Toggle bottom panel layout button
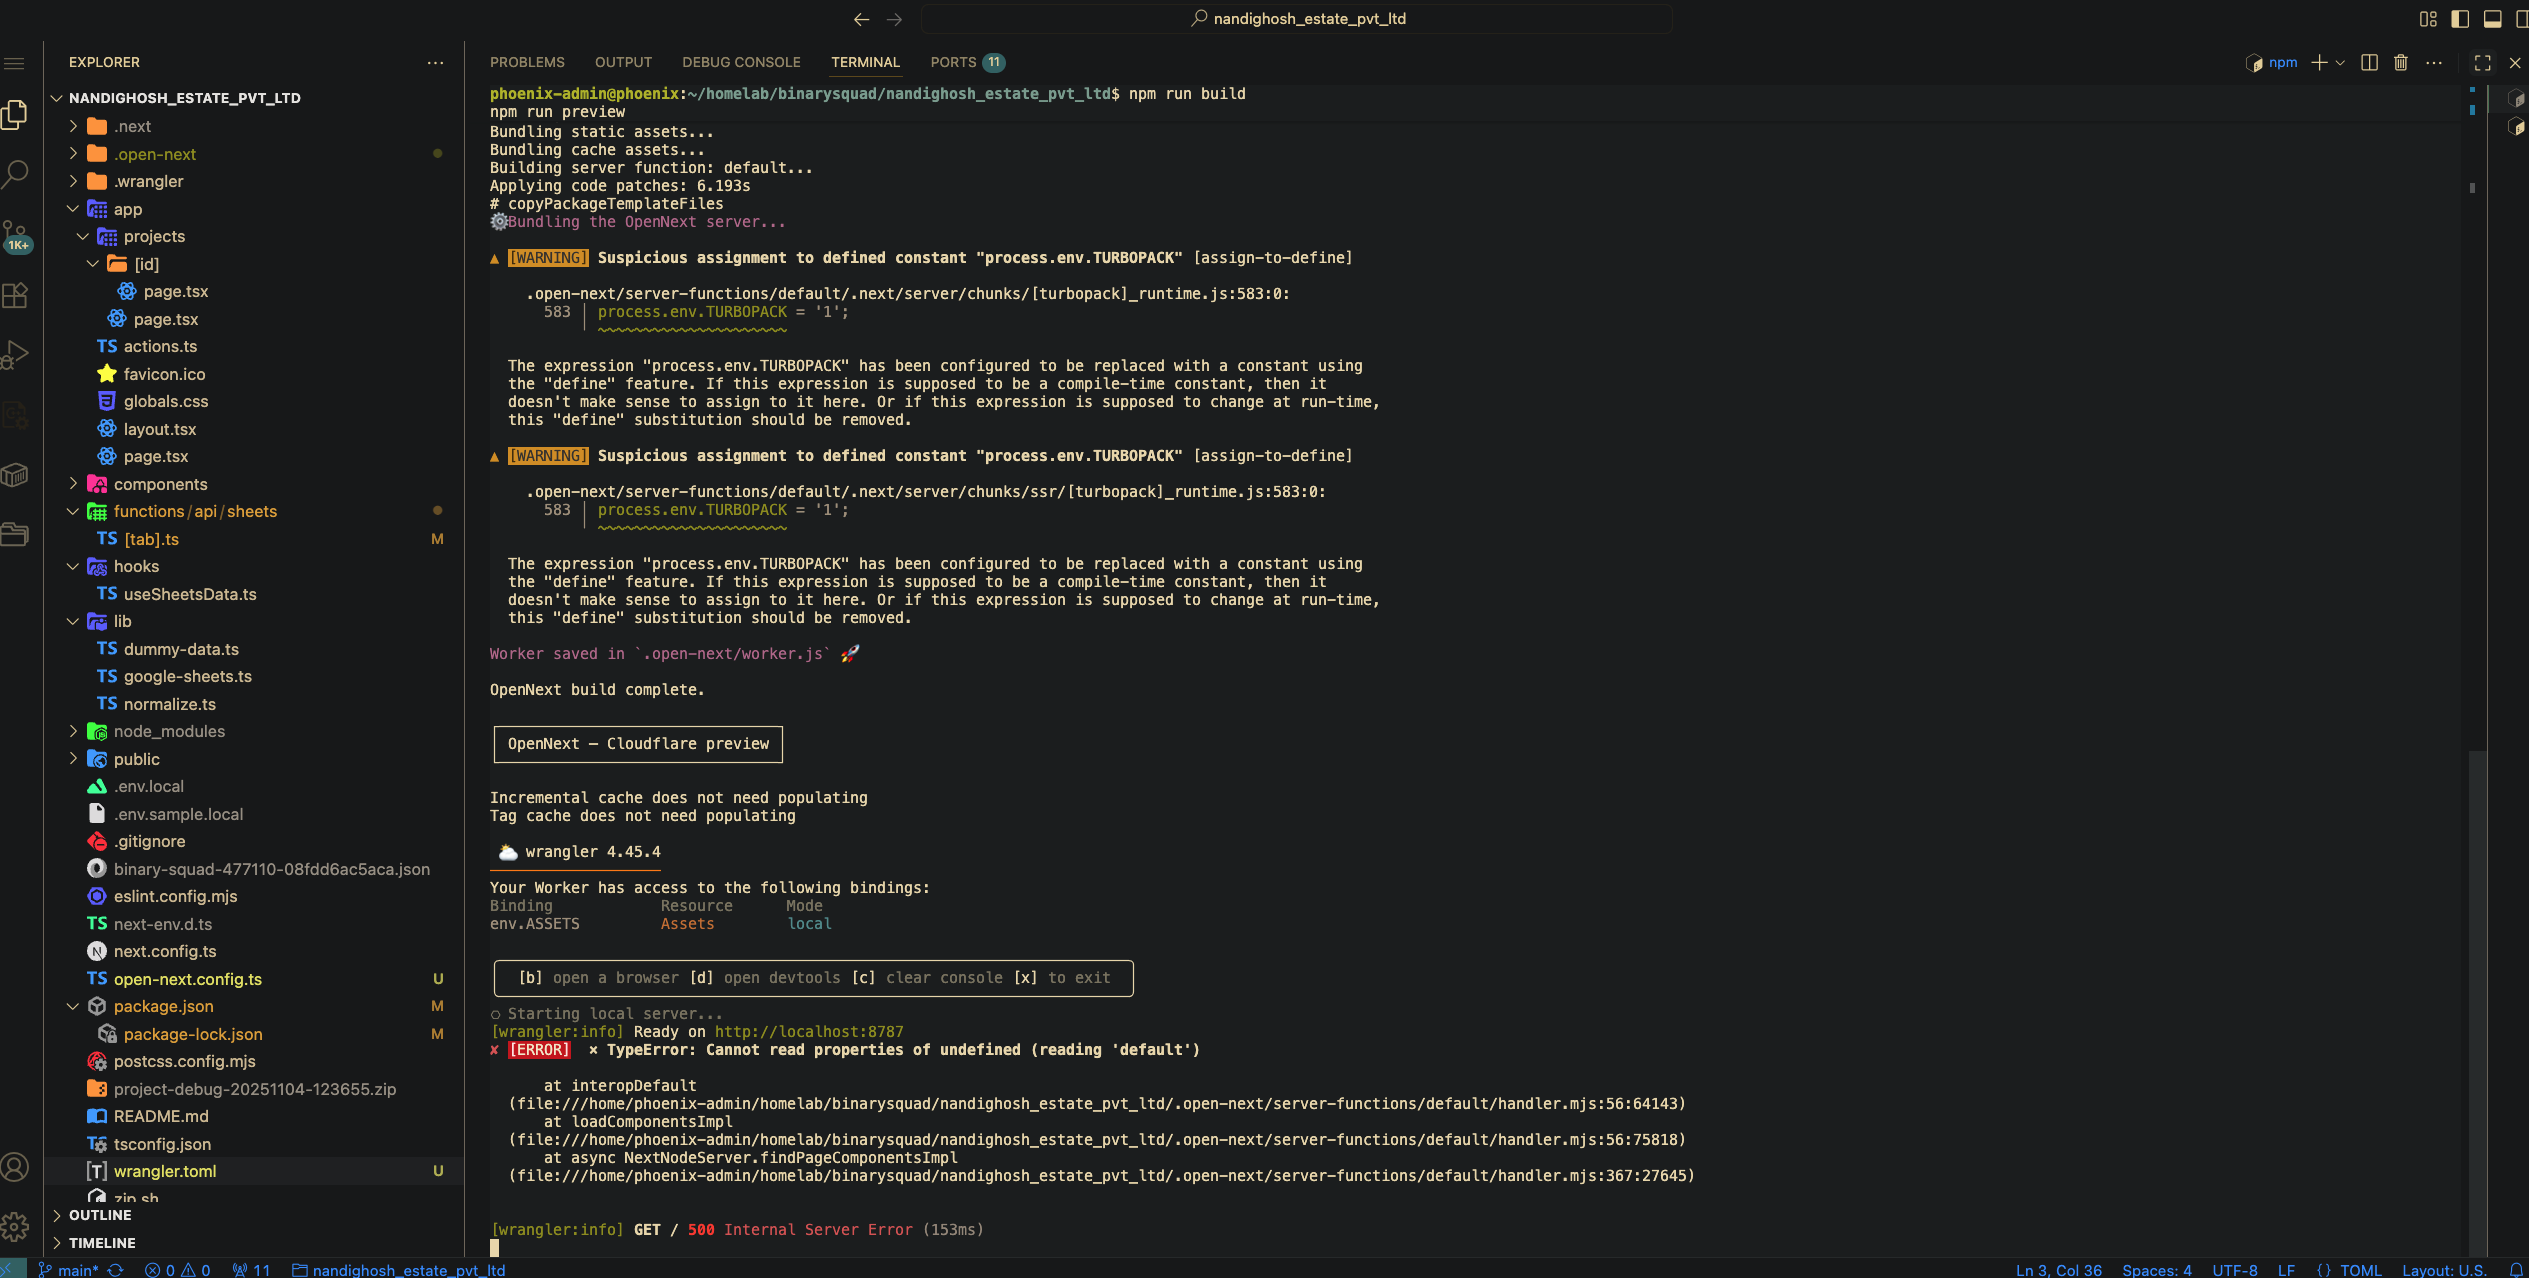 click(x=2492, y=19)
